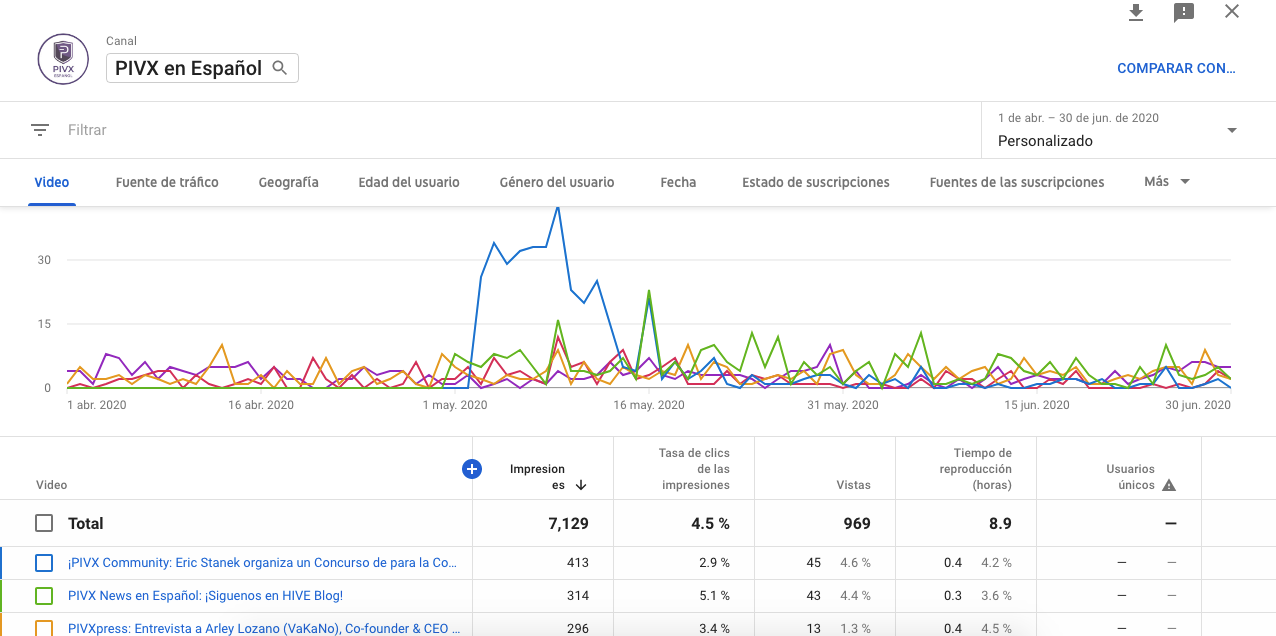Screen dimensions: 1276x636
Task: Click impressions value 296
Action: click(x=577, y=629)
